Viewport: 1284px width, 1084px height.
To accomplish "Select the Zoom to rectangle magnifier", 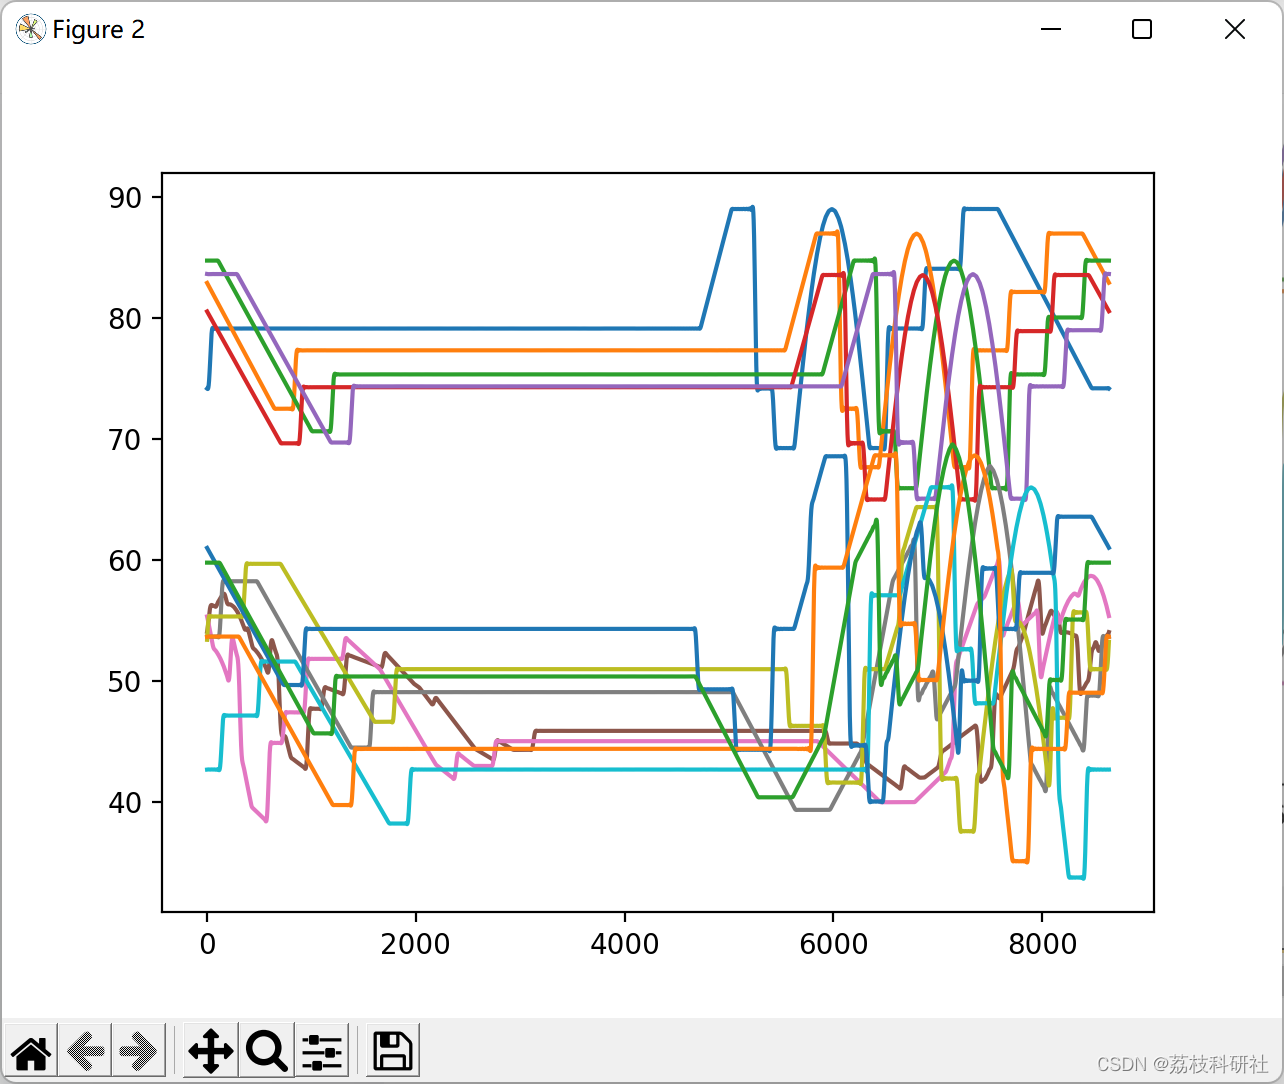I will click(266, 1051).
